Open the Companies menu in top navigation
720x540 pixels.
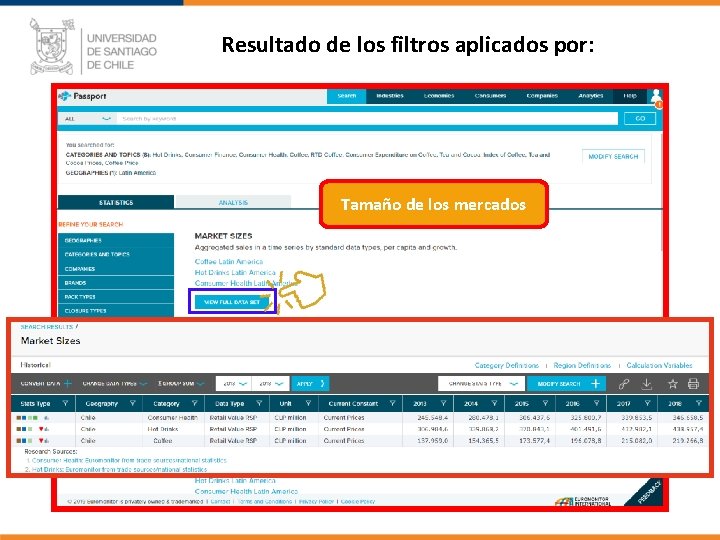[x=542, y=96]
